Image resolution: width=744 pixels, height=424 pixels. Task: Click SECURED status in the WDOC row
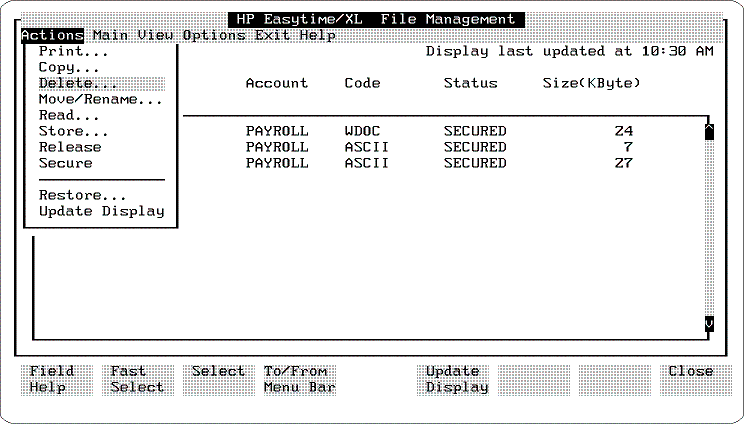pyautogui.click(x=475, y=131)
